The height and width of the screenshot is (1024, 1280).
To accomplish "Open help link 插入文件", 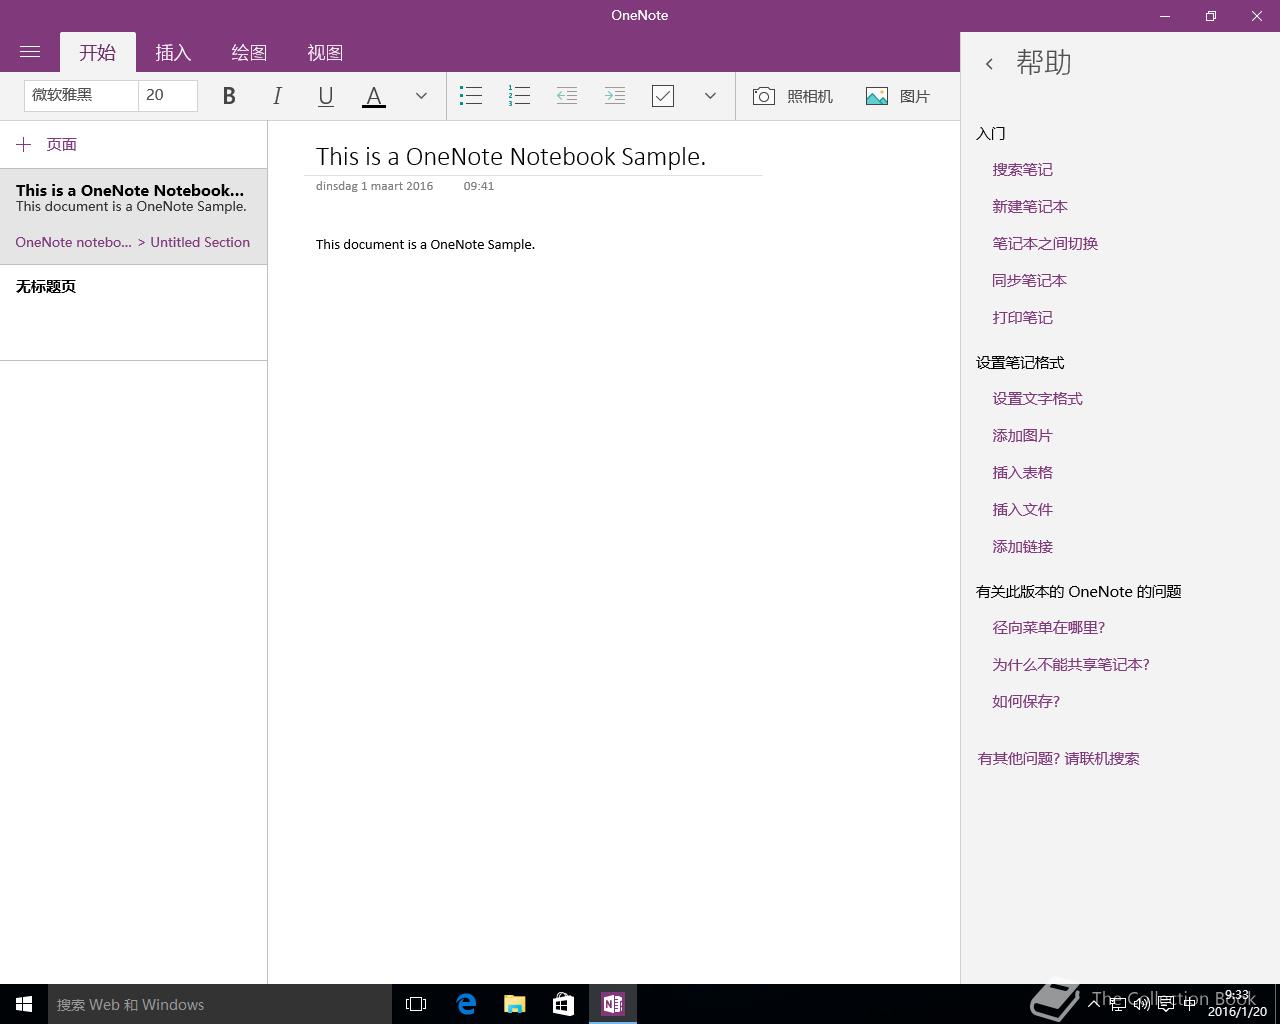I will [1022, 510].
